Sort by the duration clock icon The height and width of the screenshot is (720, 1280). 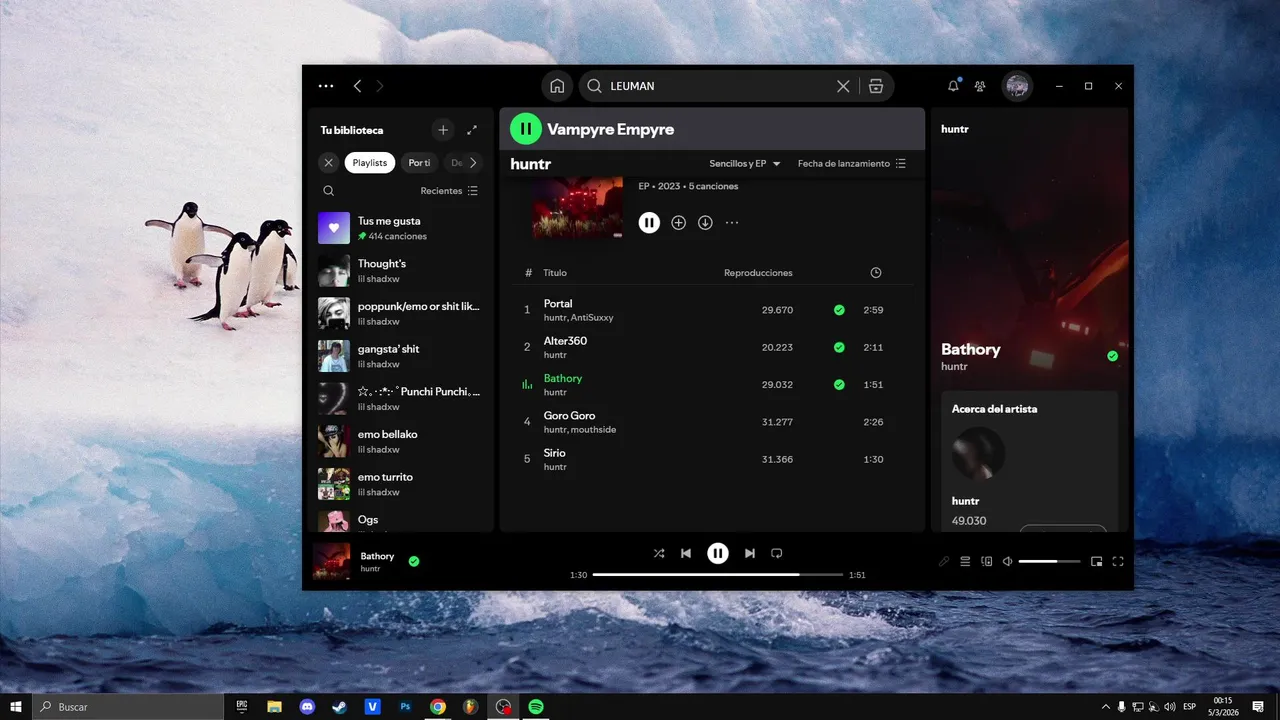click(876, 273)
